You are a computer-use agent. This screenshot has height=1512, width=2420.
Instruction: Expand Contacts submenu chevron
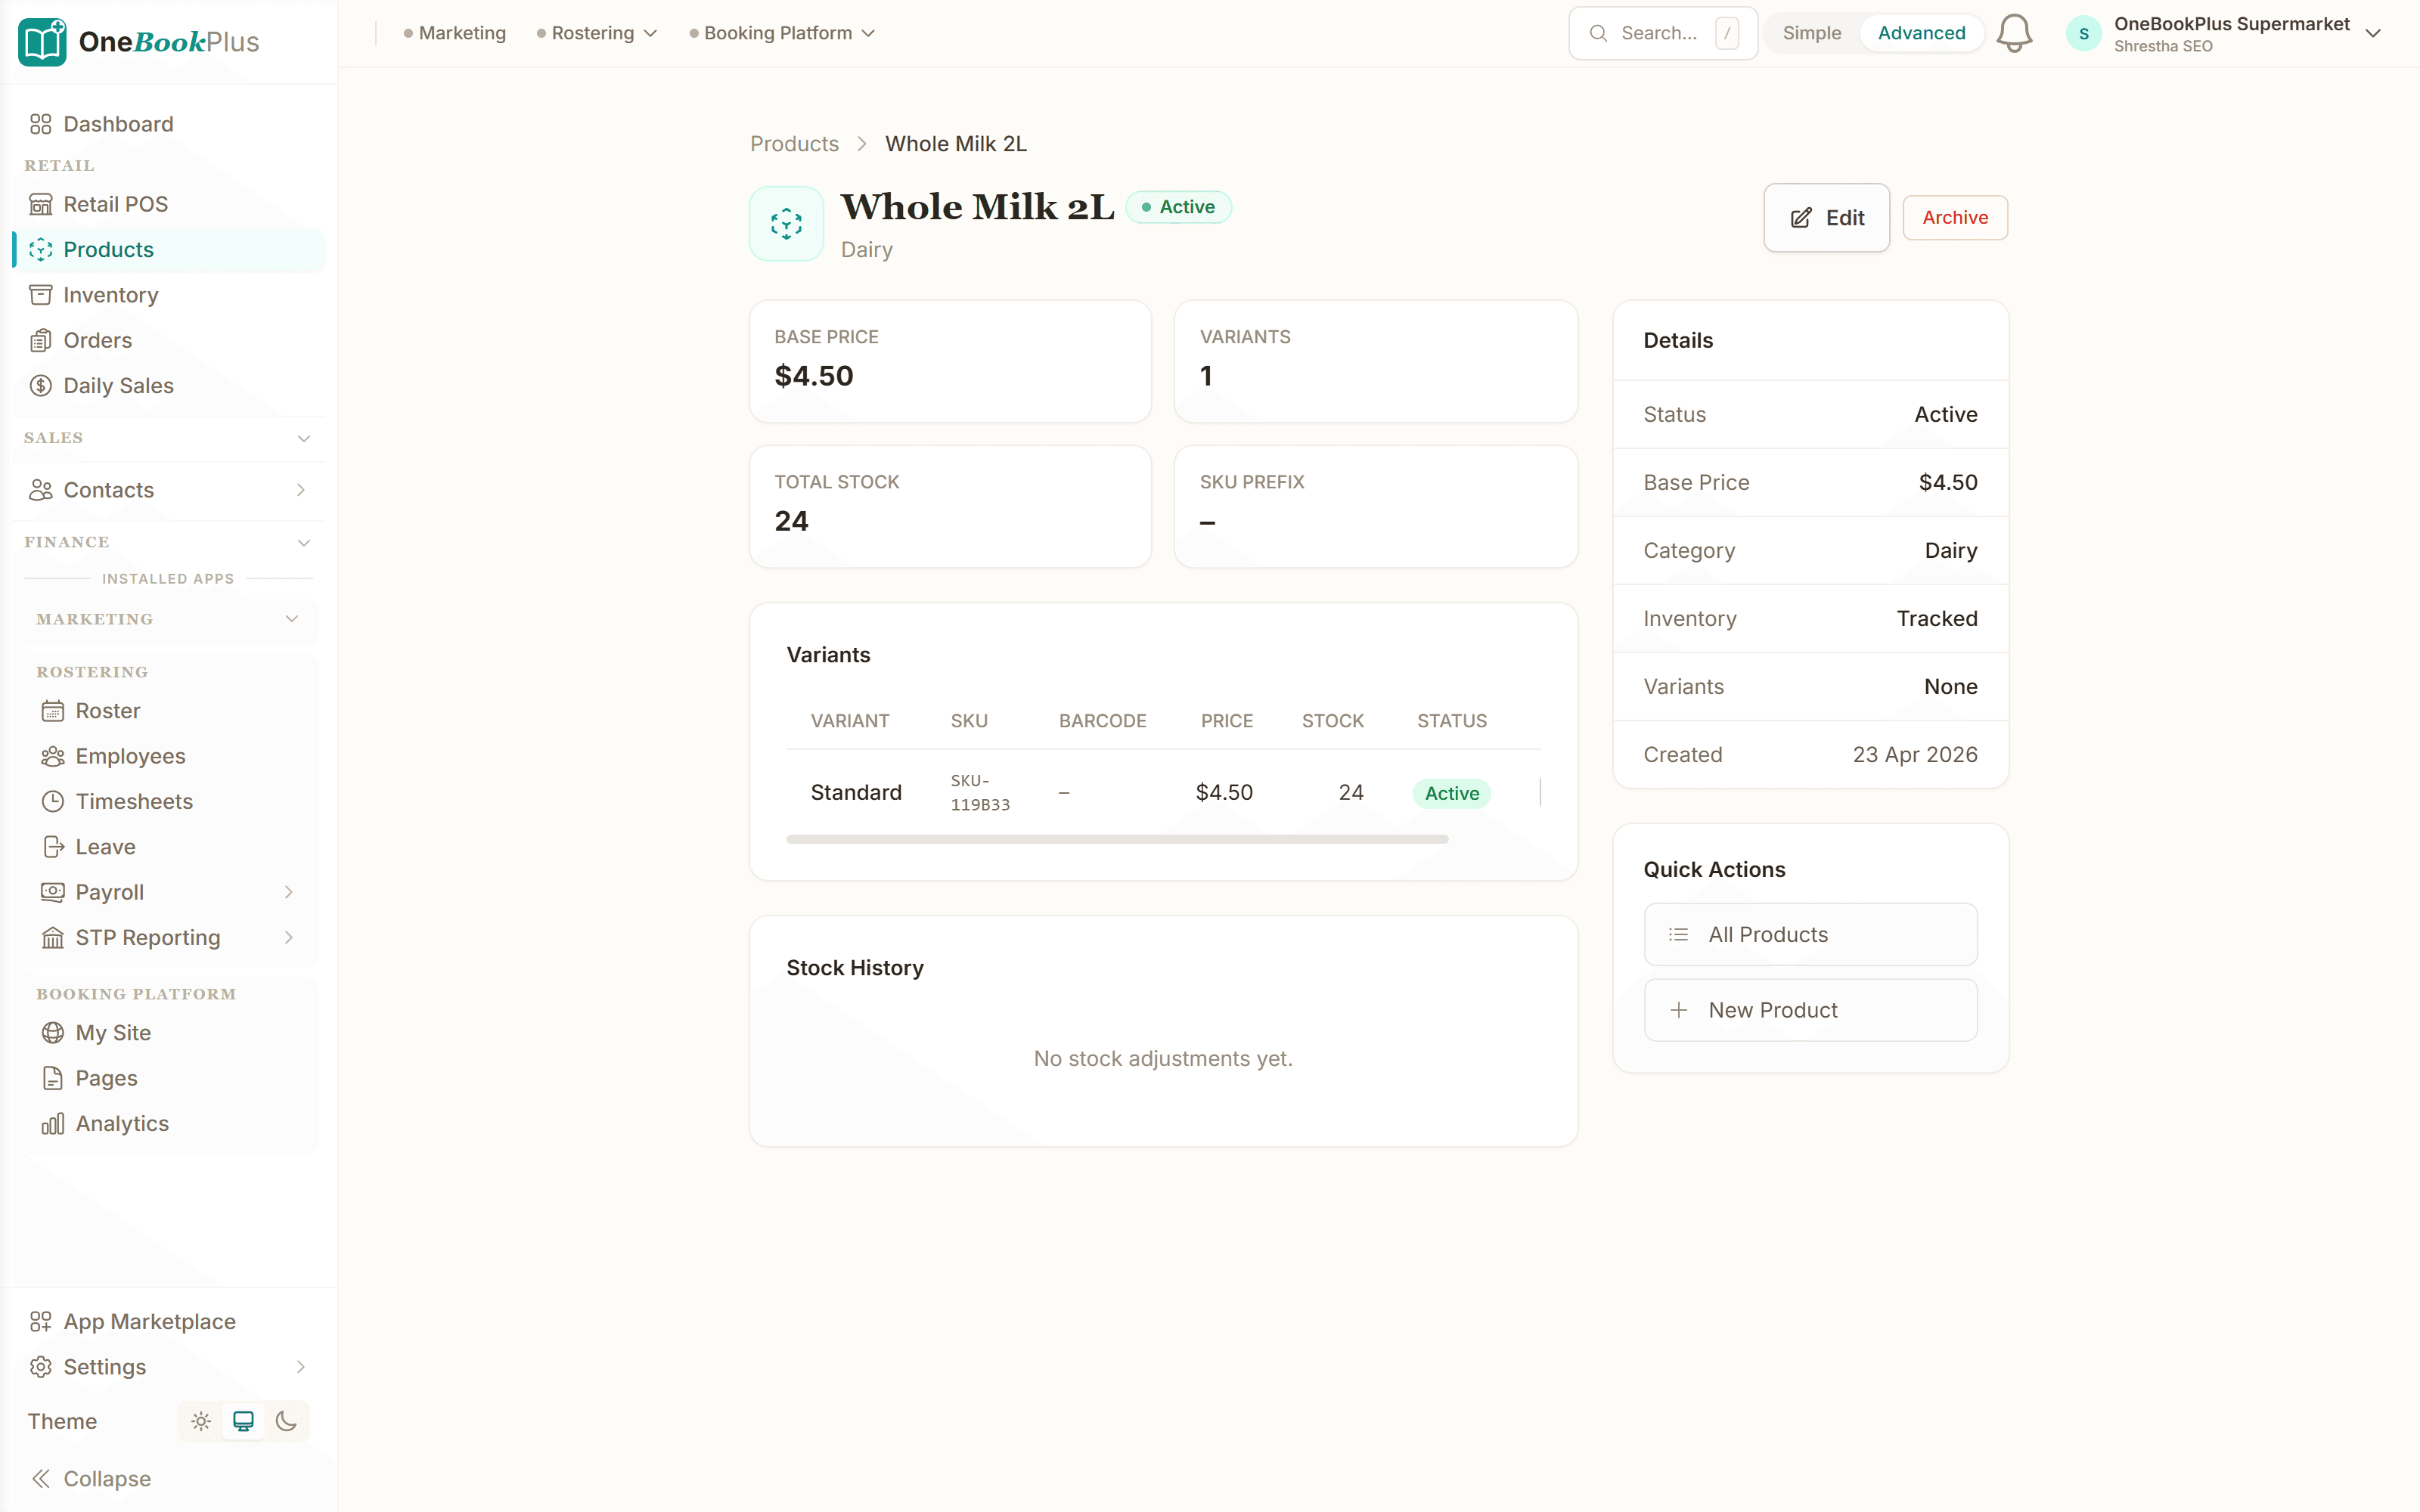[301, 490]
